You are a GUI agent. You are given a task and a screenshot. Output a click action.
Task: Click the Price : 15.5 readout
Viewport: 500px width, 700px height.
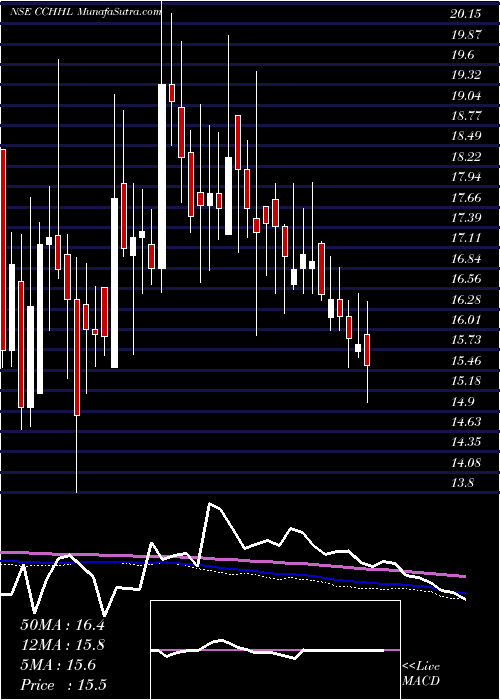point(63,685)
